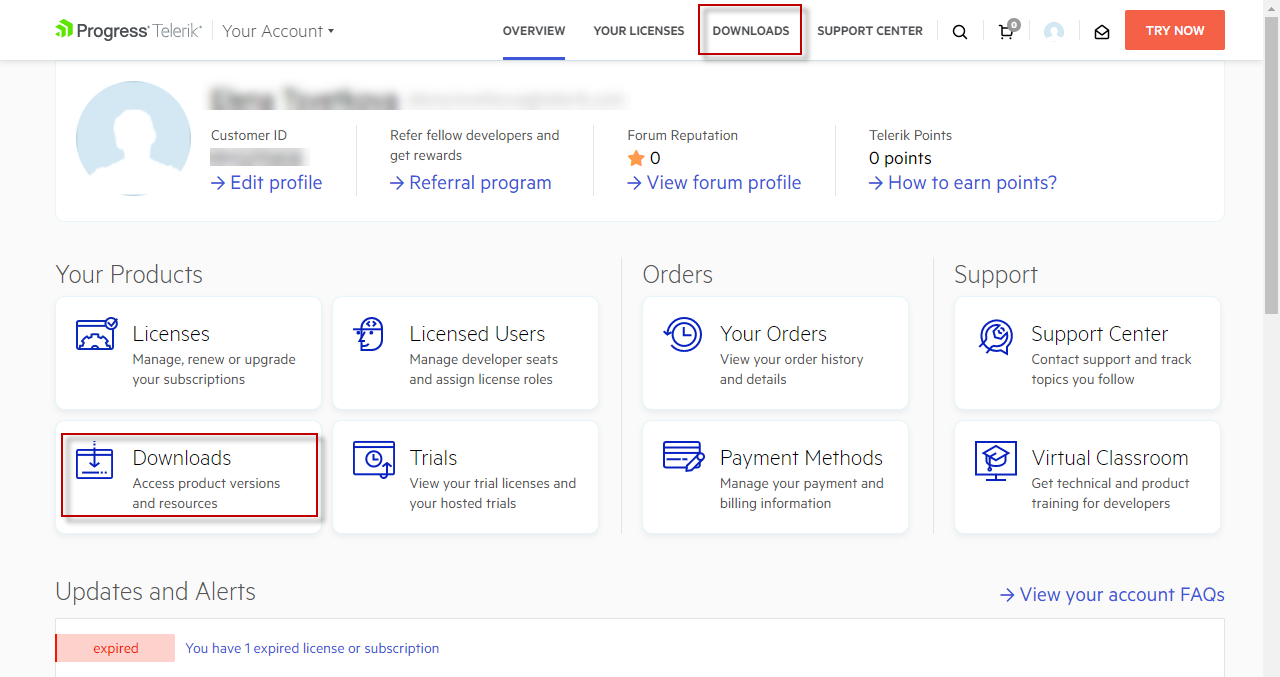Switch to the Overview tab
Viewport: 1280px width, 677px height.
point(534,31)
